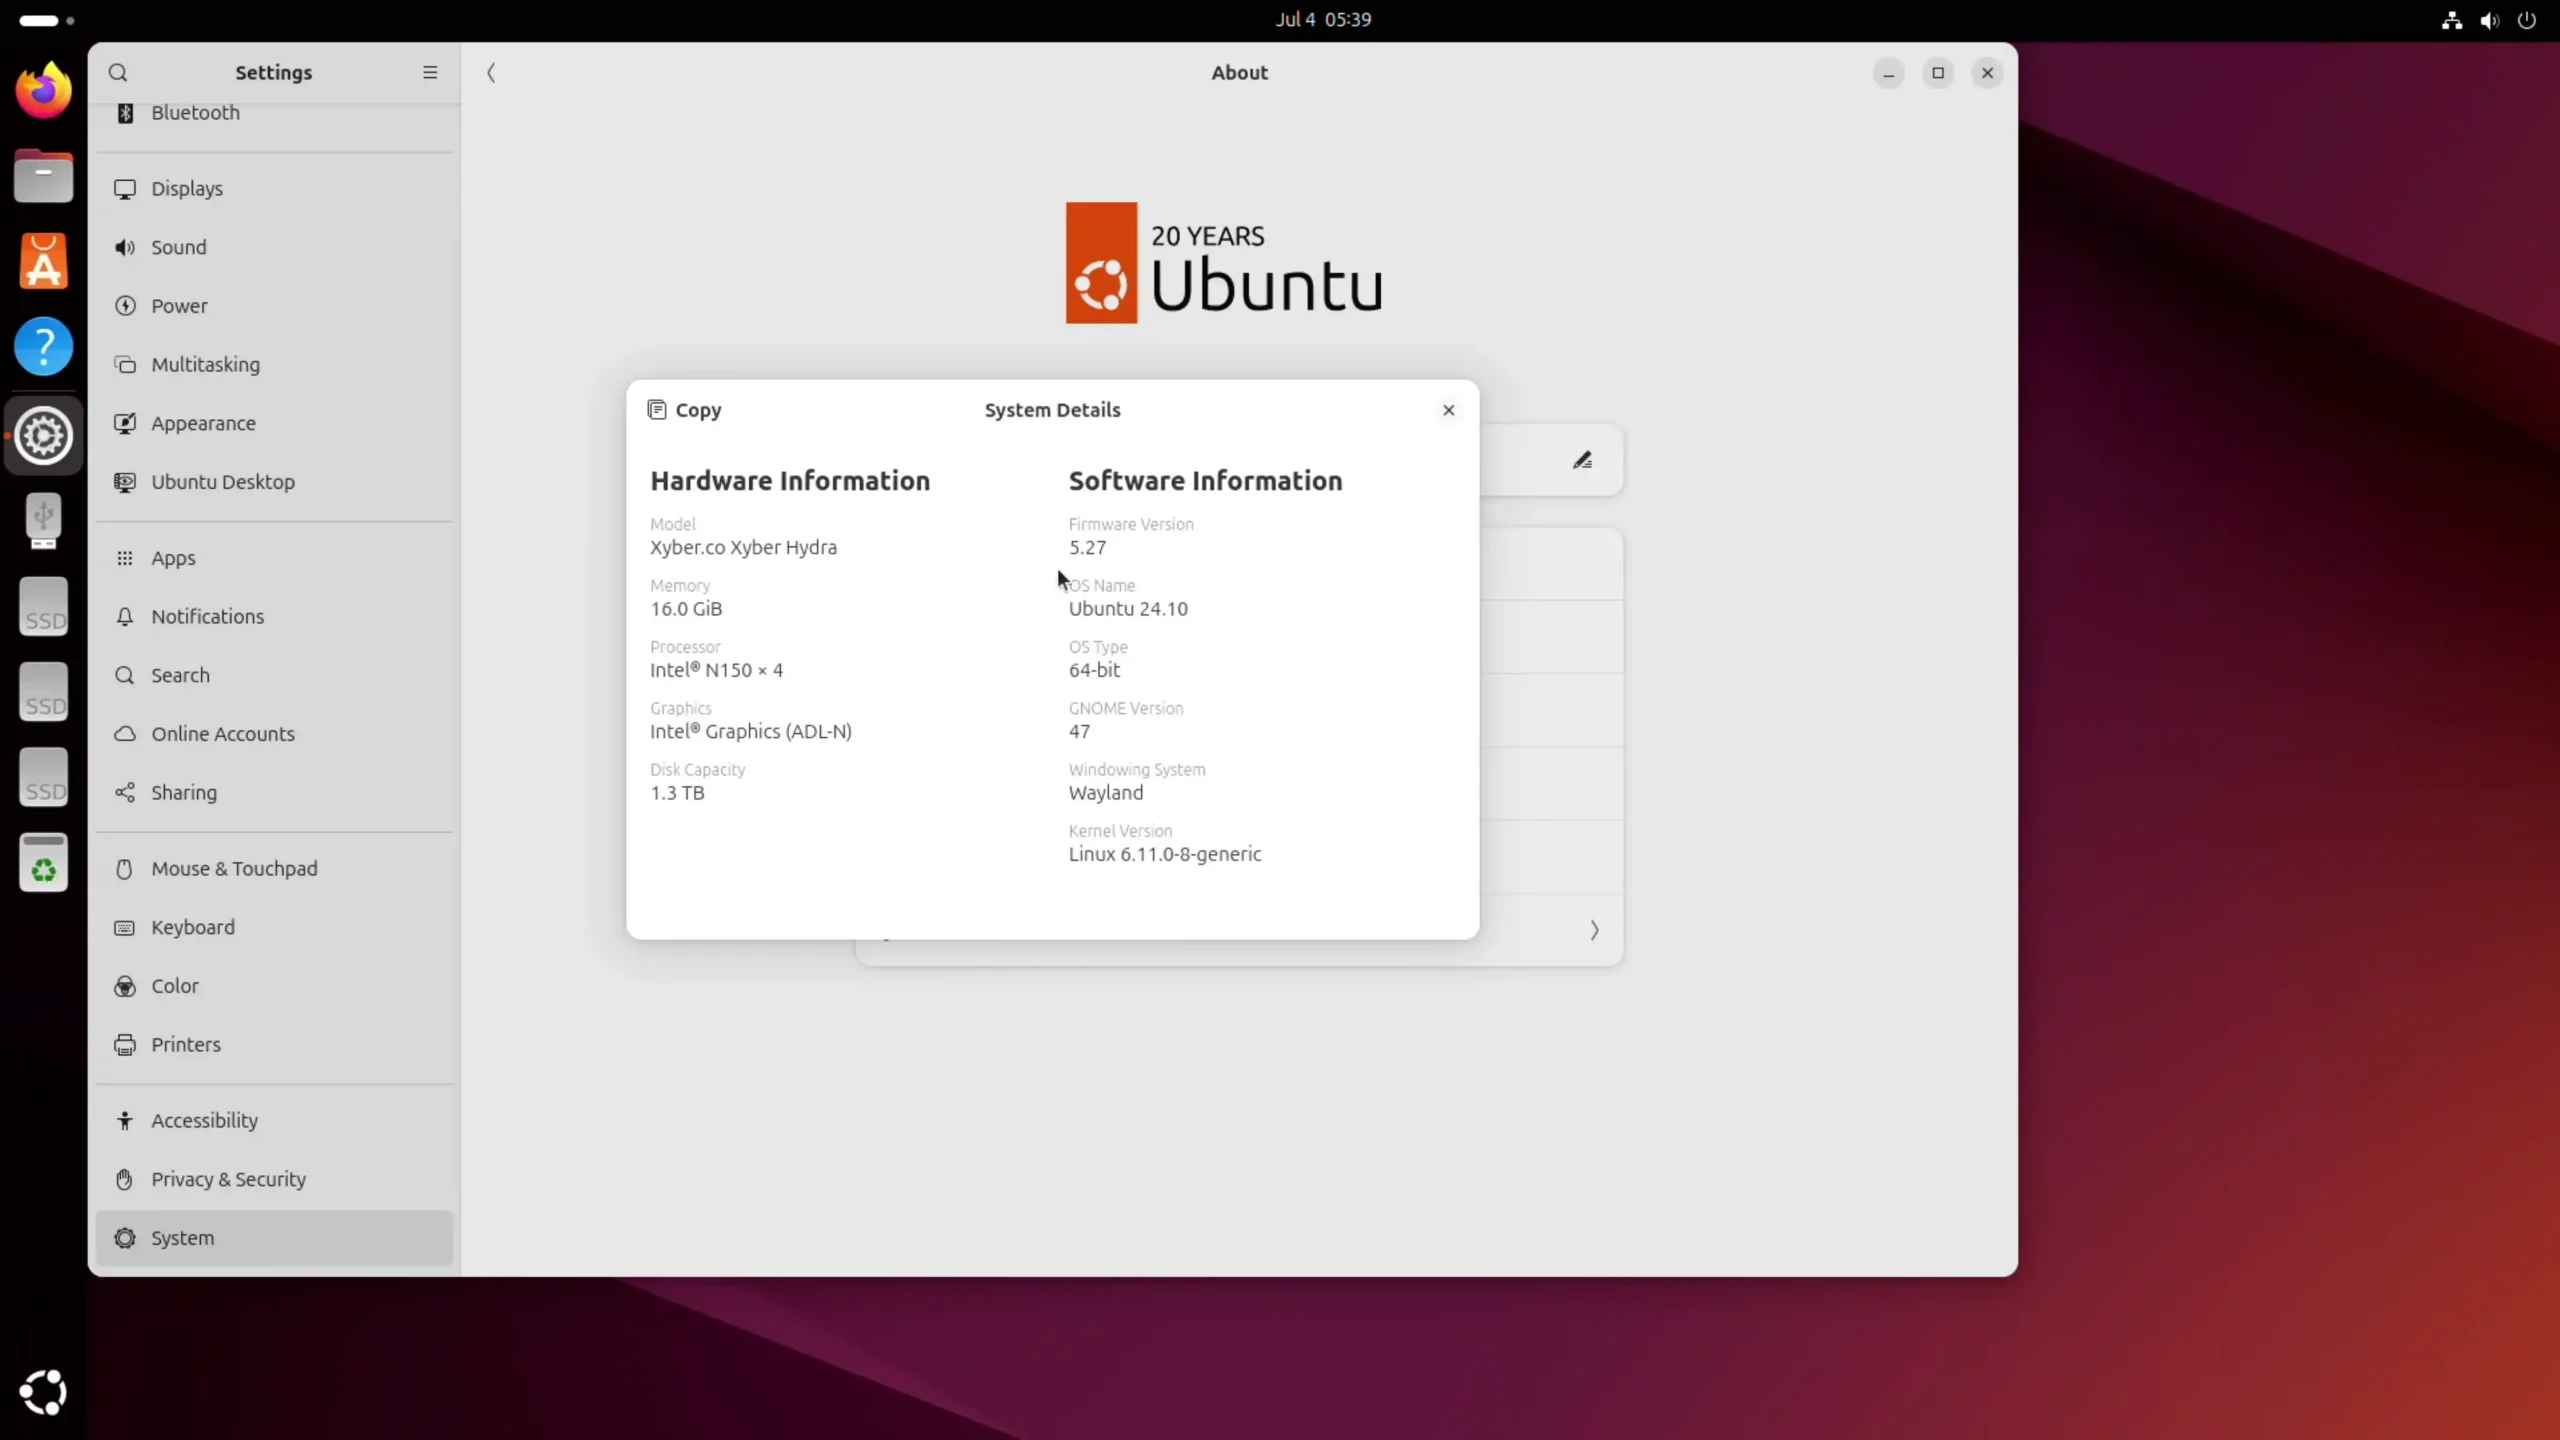Open Activities overview indicator

47,20
